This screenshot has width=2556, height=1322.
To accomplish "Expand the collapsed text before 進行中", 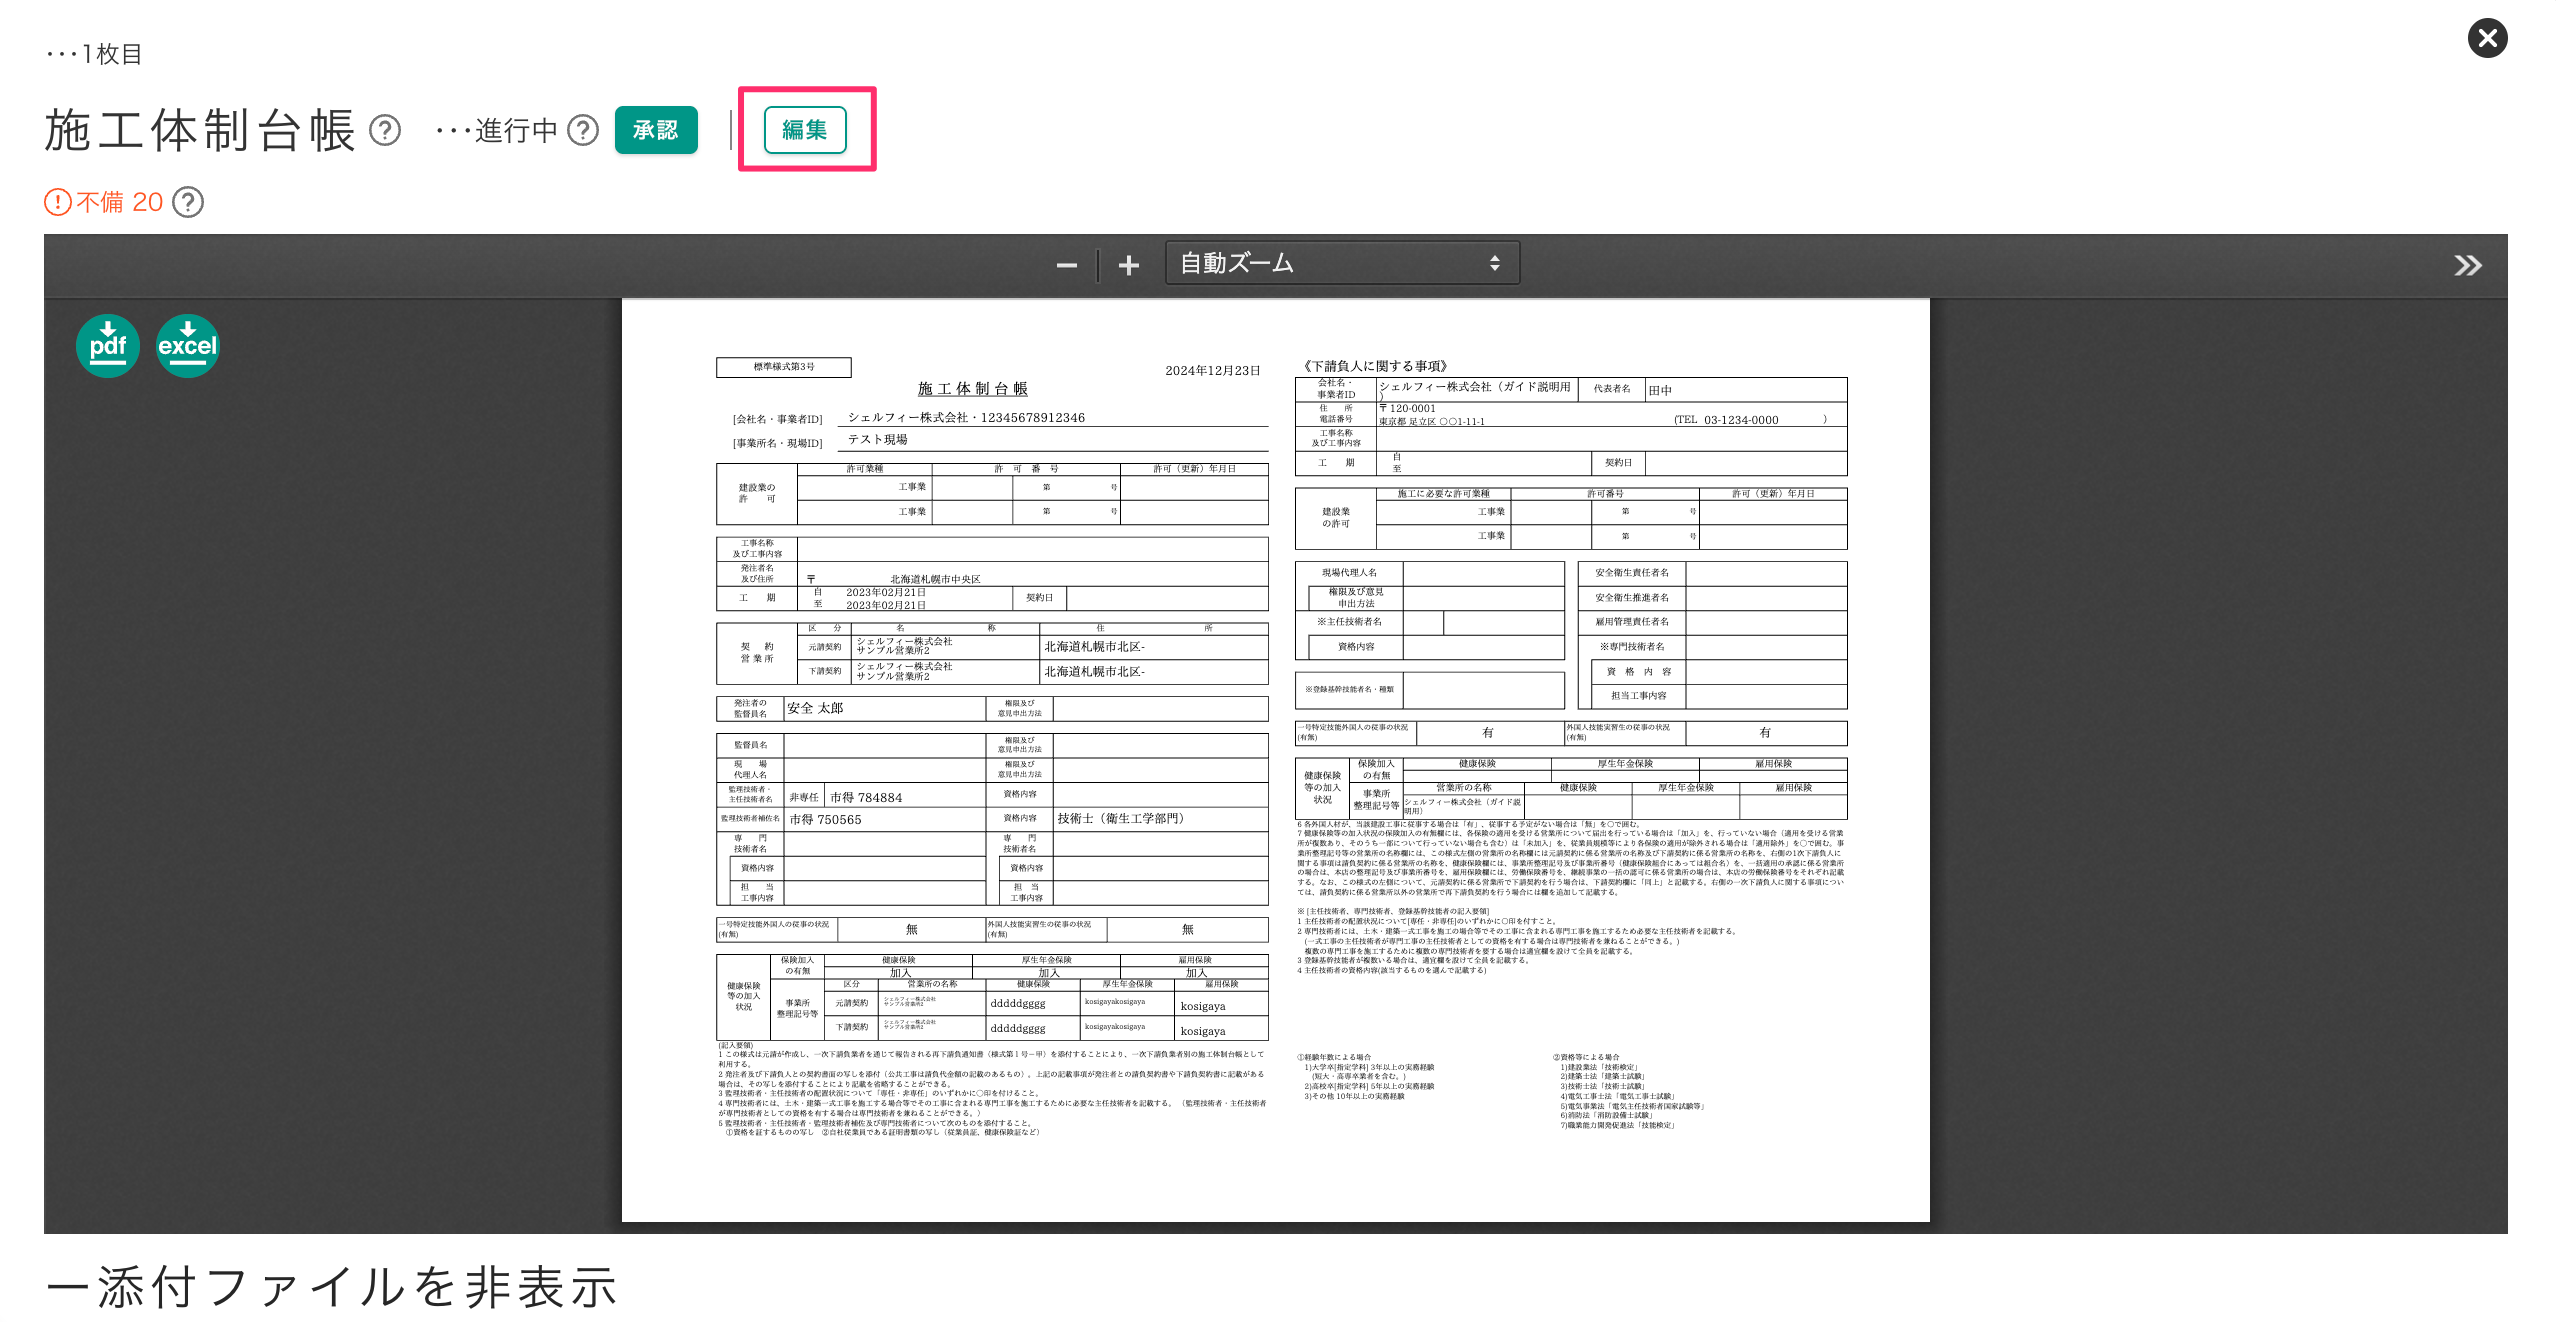I will 452,130.
